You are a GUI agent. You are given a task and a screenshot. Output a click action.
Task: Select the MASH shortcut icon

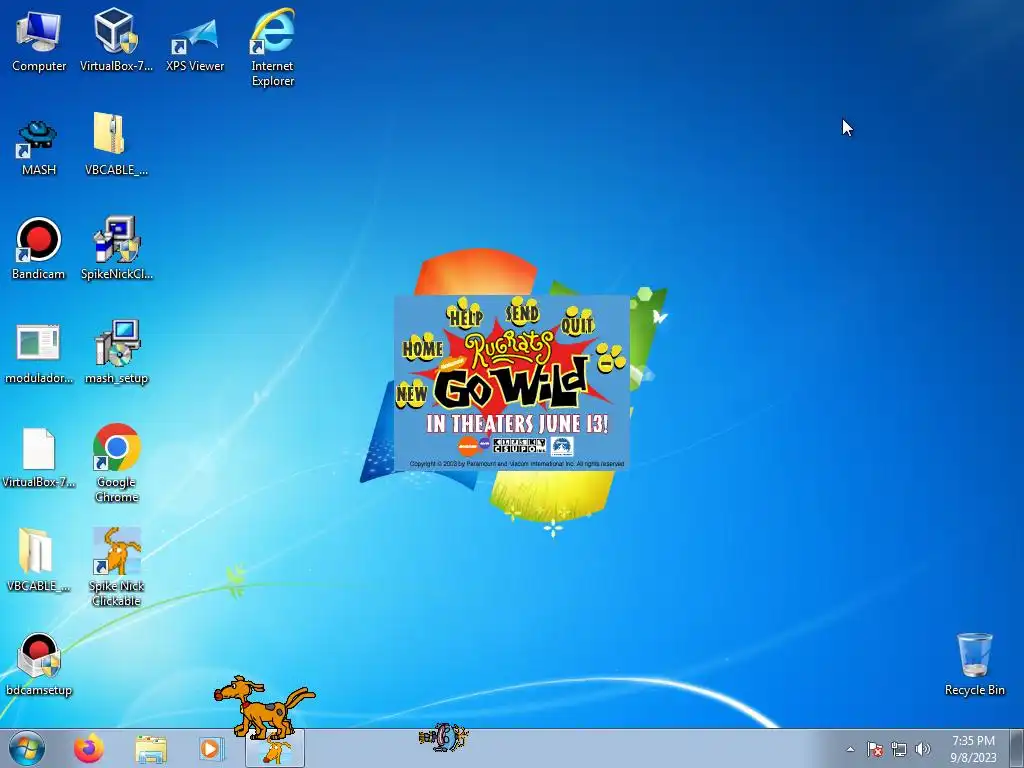tap(39, 148)
